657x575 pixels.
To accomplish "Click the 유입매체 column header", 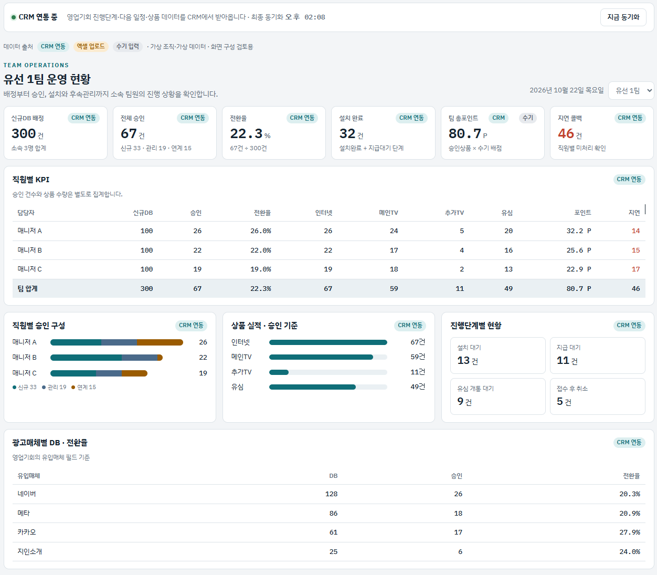I will 28,476.
